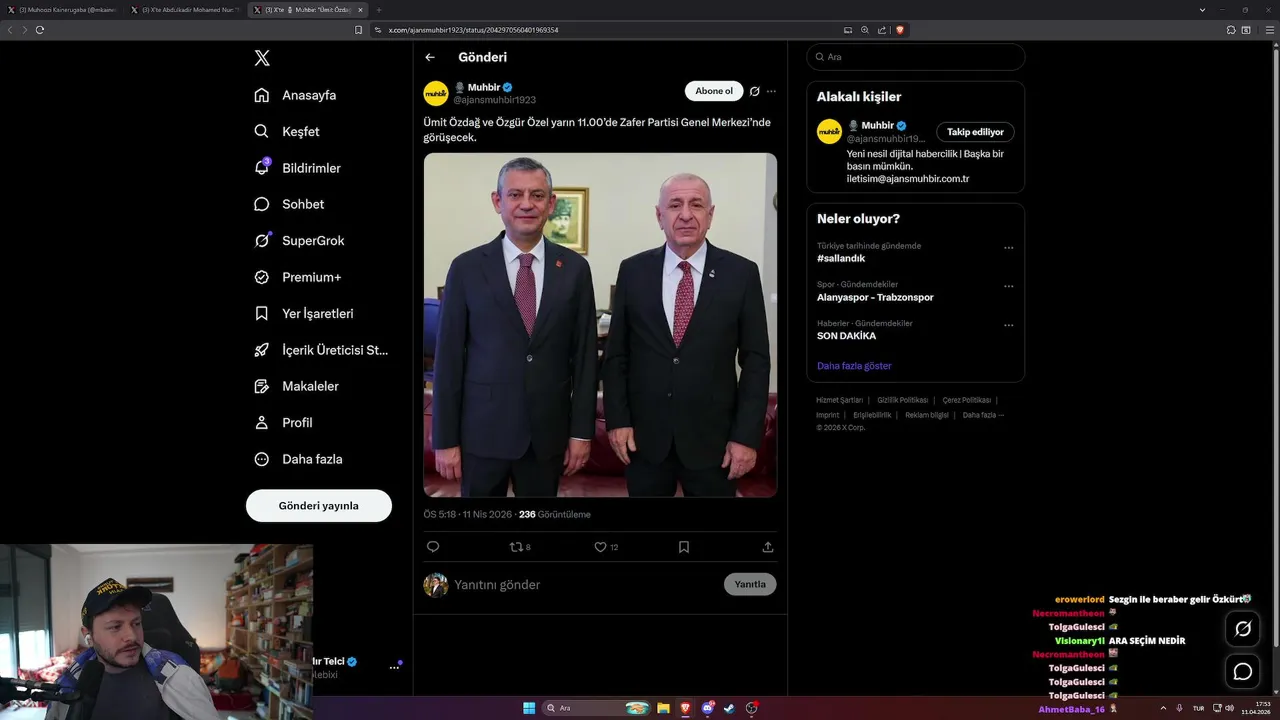Open options for SON DAKİKA trend
Screen dimensions: 1280x720
[1009, 325]
